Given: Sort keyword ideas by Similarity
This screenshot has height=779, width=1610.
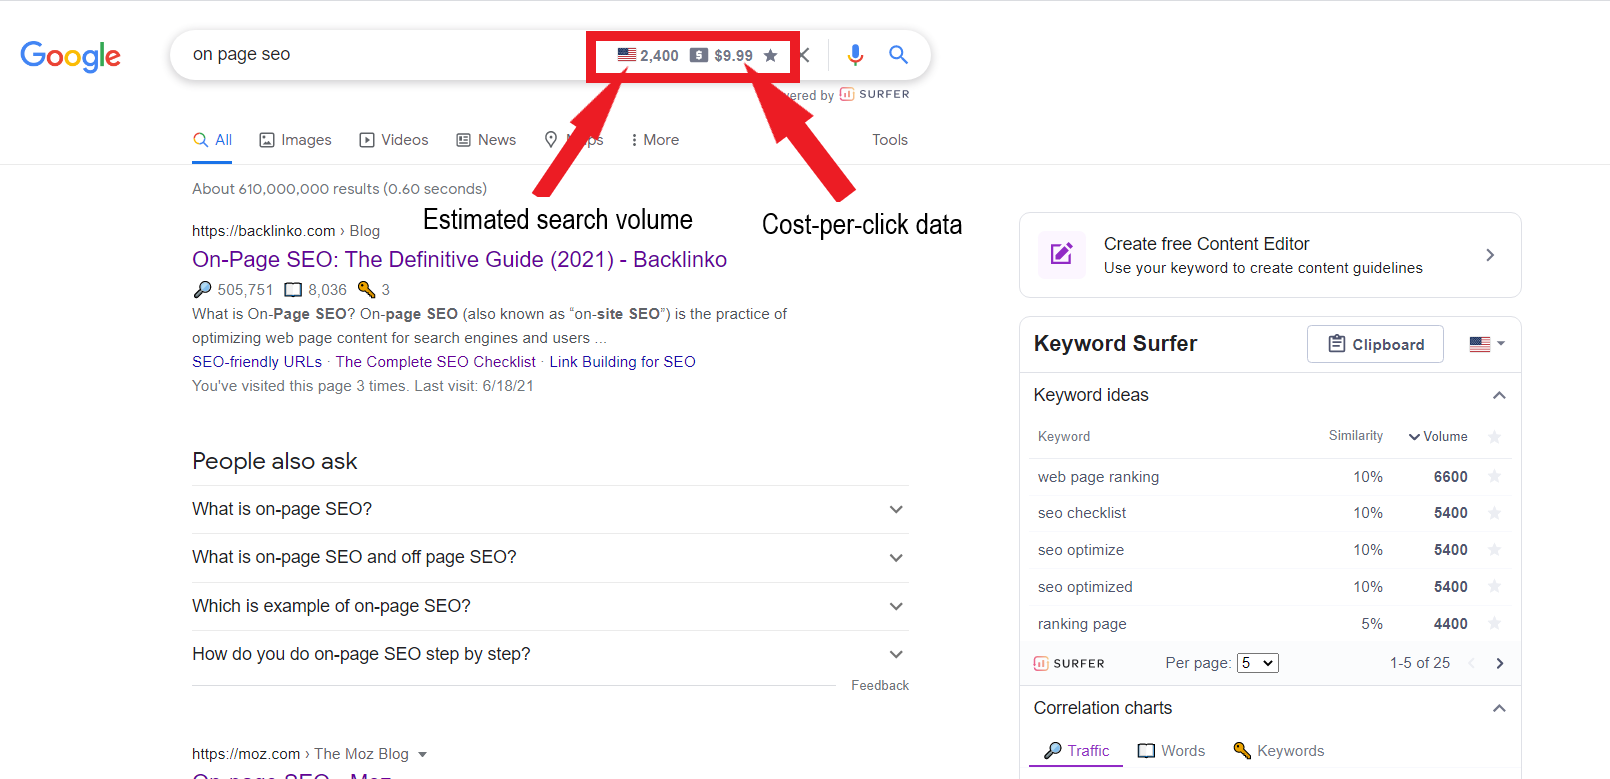Looking at the screenshot, I should tap(1356, 436).
